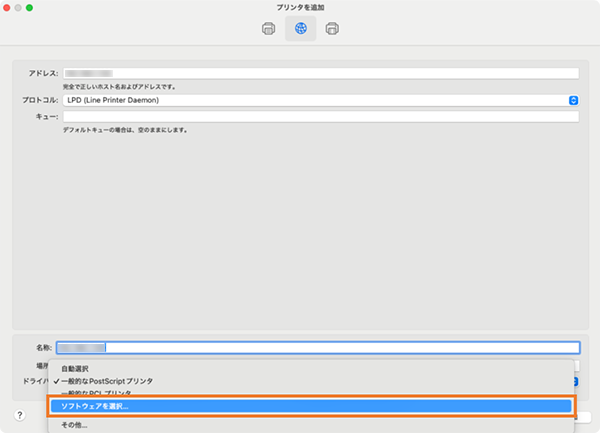Image resolution: width=600 pixels, height=433 pixels.
Task: Open the help question mark button
Action: pyautogui.click(x=20, y=415)
